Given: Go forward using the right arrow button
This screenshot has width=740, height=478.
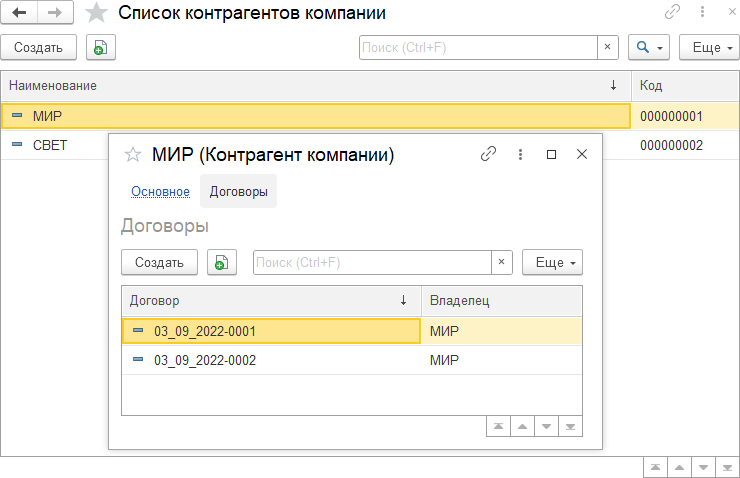Looking at the screenshot, I should pos(55,12).
